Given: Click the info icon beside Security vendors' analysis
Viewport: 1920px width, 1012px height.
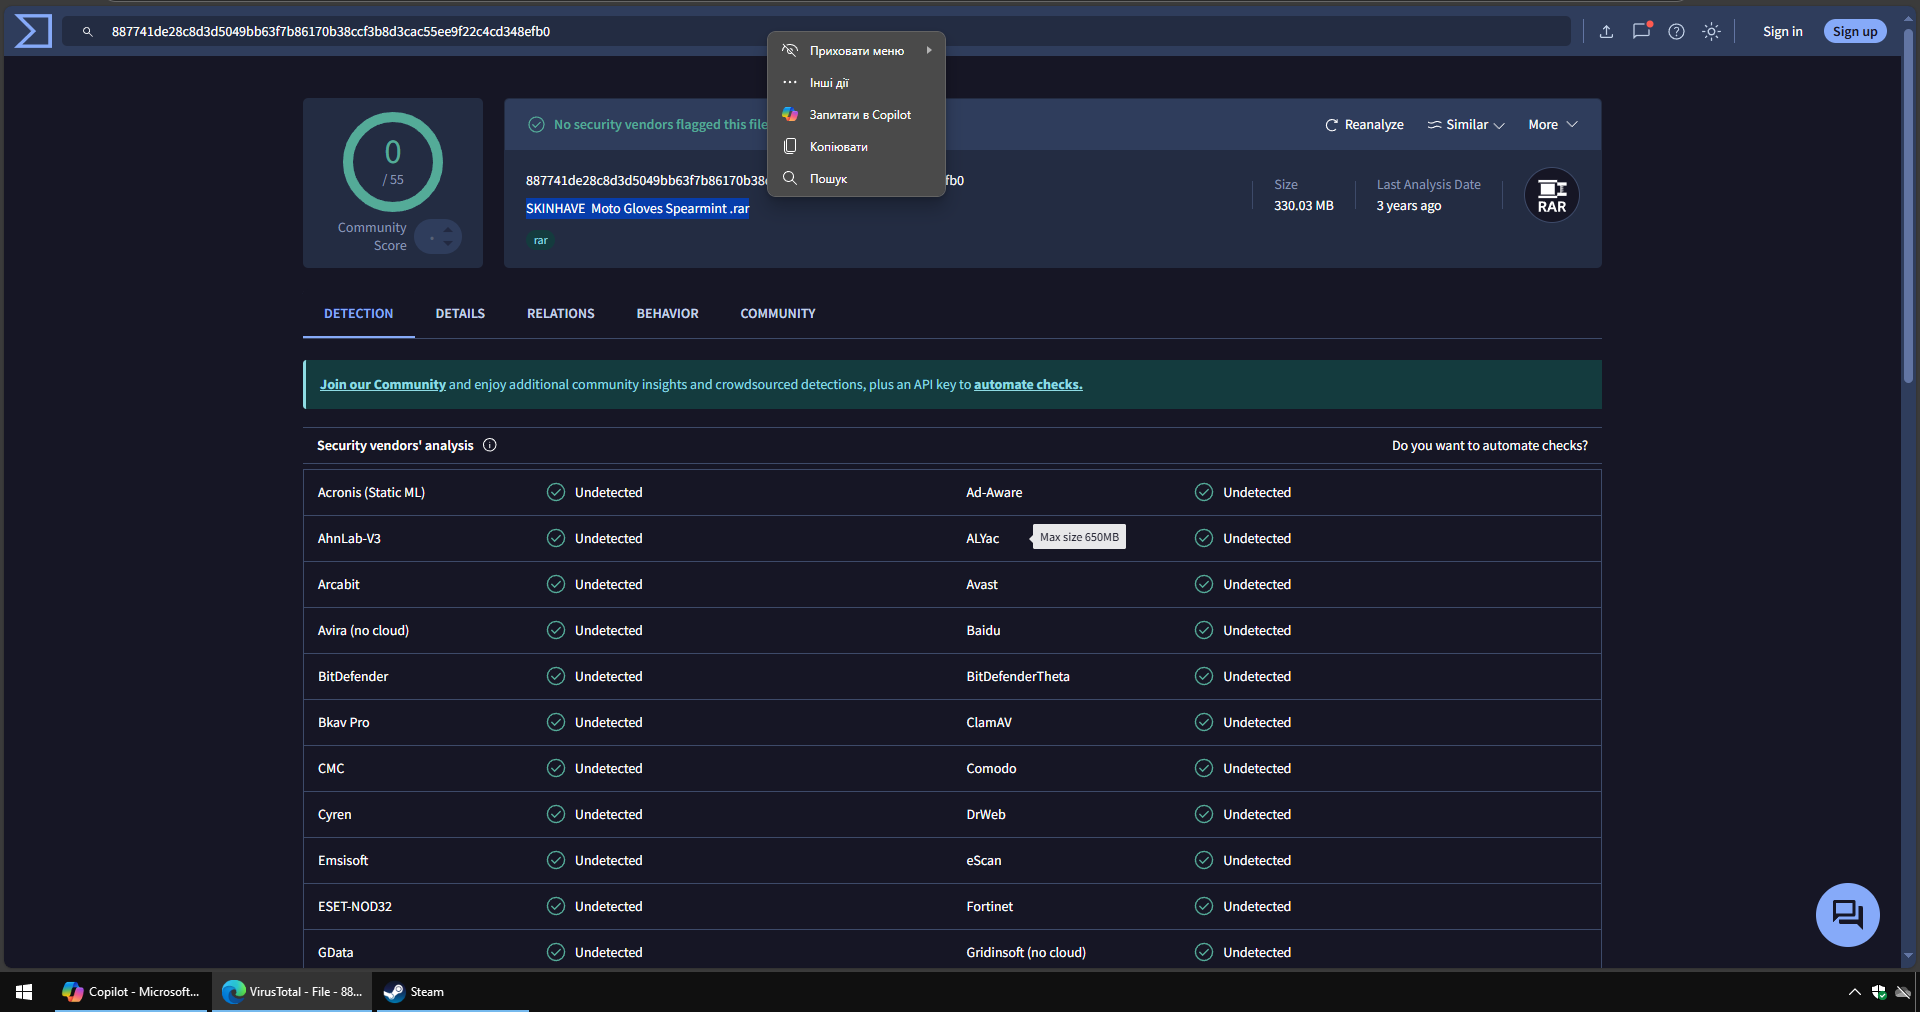Looking at the screenshot, I should click(x=490, y=445).
